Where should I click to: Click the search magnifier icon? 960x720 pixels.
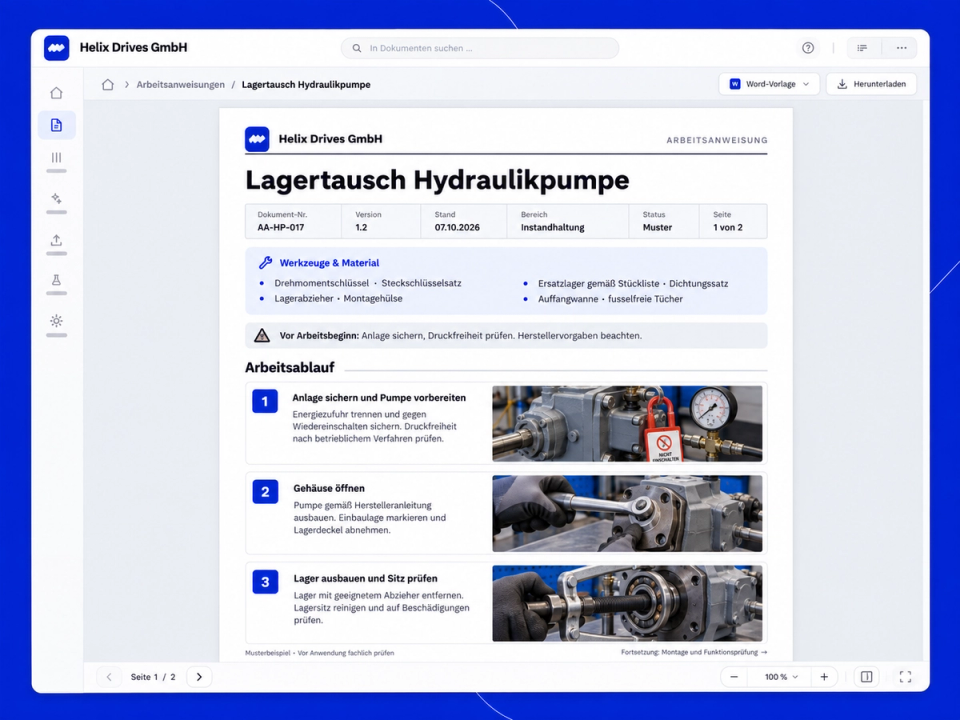coord(356,48)
